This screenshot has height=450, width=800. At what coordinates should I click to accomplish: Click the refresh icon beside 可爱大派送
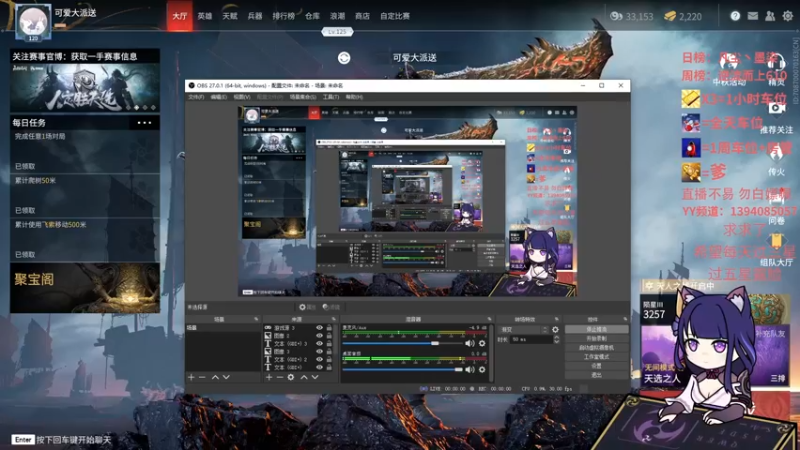click(344, 58)
